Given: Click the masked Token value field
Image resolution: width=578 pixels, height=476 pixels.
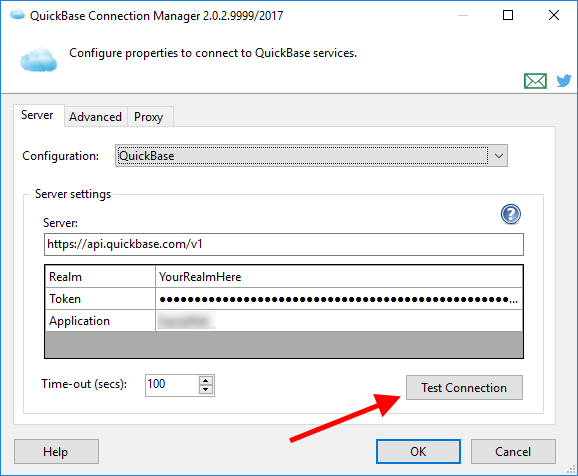Looking at the screenshot, I should point(339,299).
